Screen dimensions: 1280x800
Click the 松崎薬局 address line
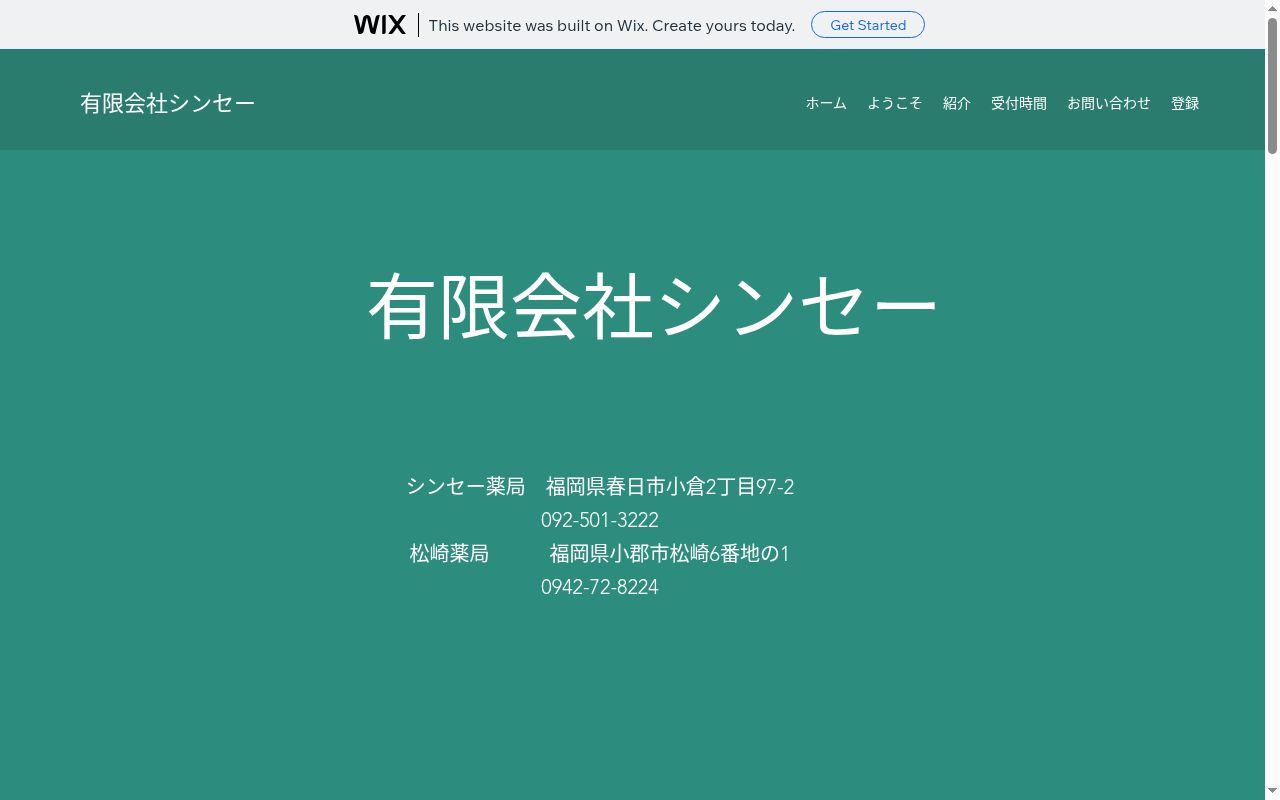click(600, 553)
